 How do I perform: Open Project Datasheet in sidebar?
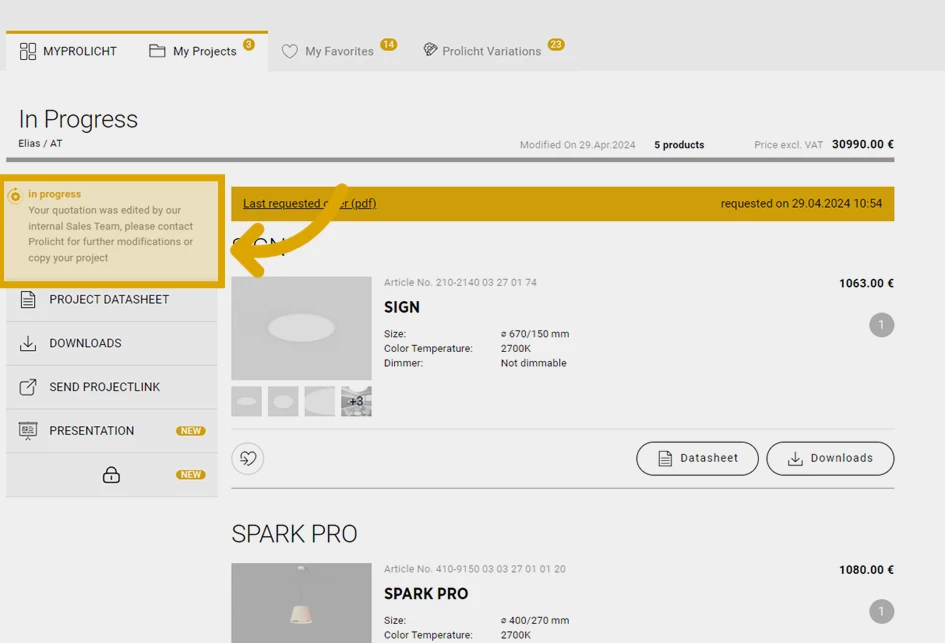click(x=109, y=299)
